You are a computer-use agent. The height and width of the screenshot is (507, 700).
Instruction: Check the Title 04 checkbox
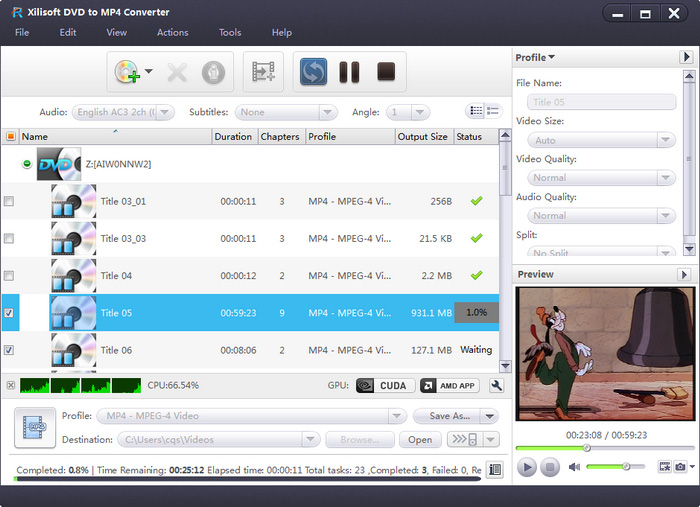pyautogui.click(x=9, y=275)
